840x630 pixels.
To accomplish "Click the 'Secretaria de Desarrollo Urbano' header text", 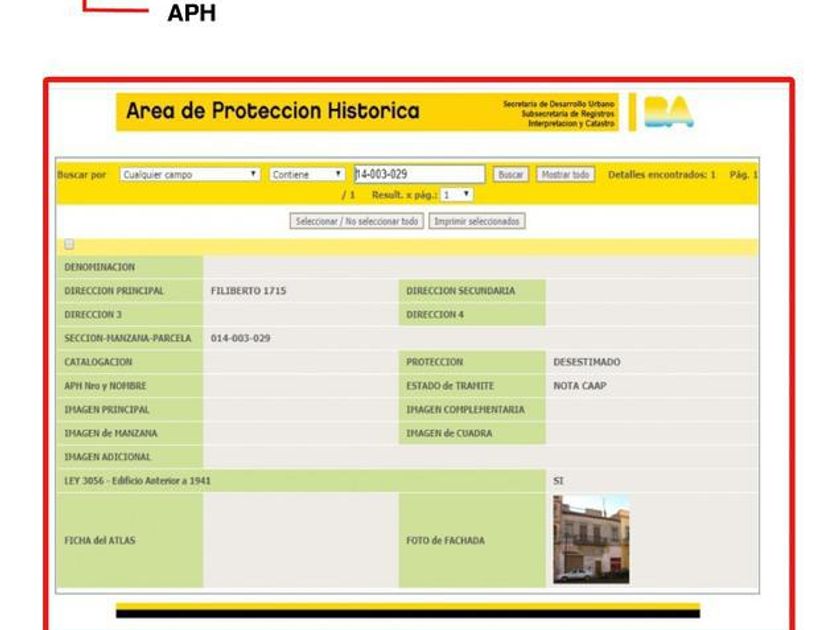I will click(559, 103).
